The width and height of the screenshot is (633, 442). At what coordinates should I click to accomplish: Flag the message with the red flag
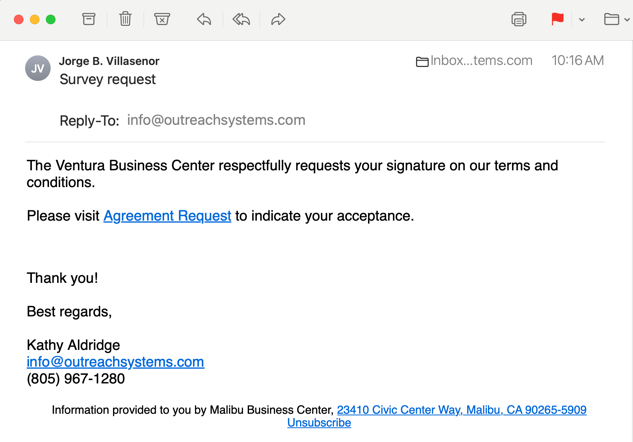pos(557,19)
